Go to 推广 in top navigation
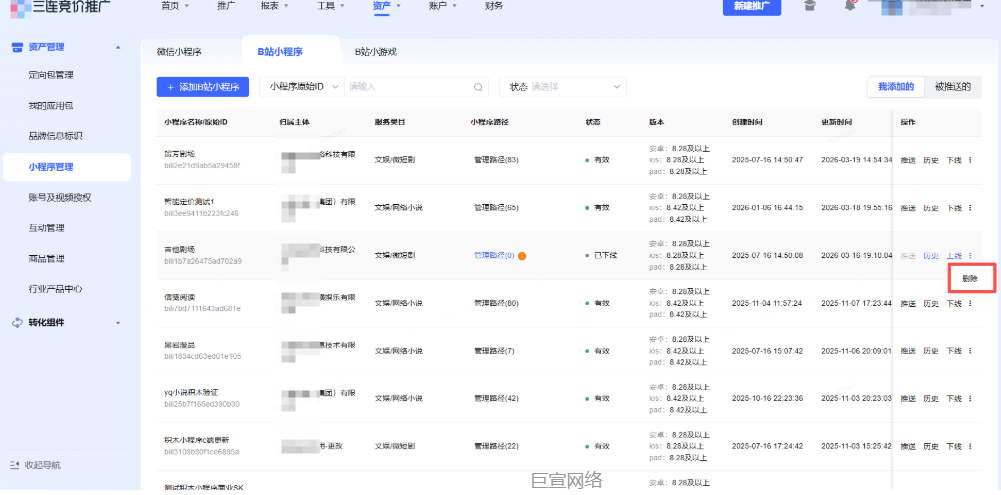The width and height of the screenshot is (1001, 495). pyautogui.click(x=226, y=6)
